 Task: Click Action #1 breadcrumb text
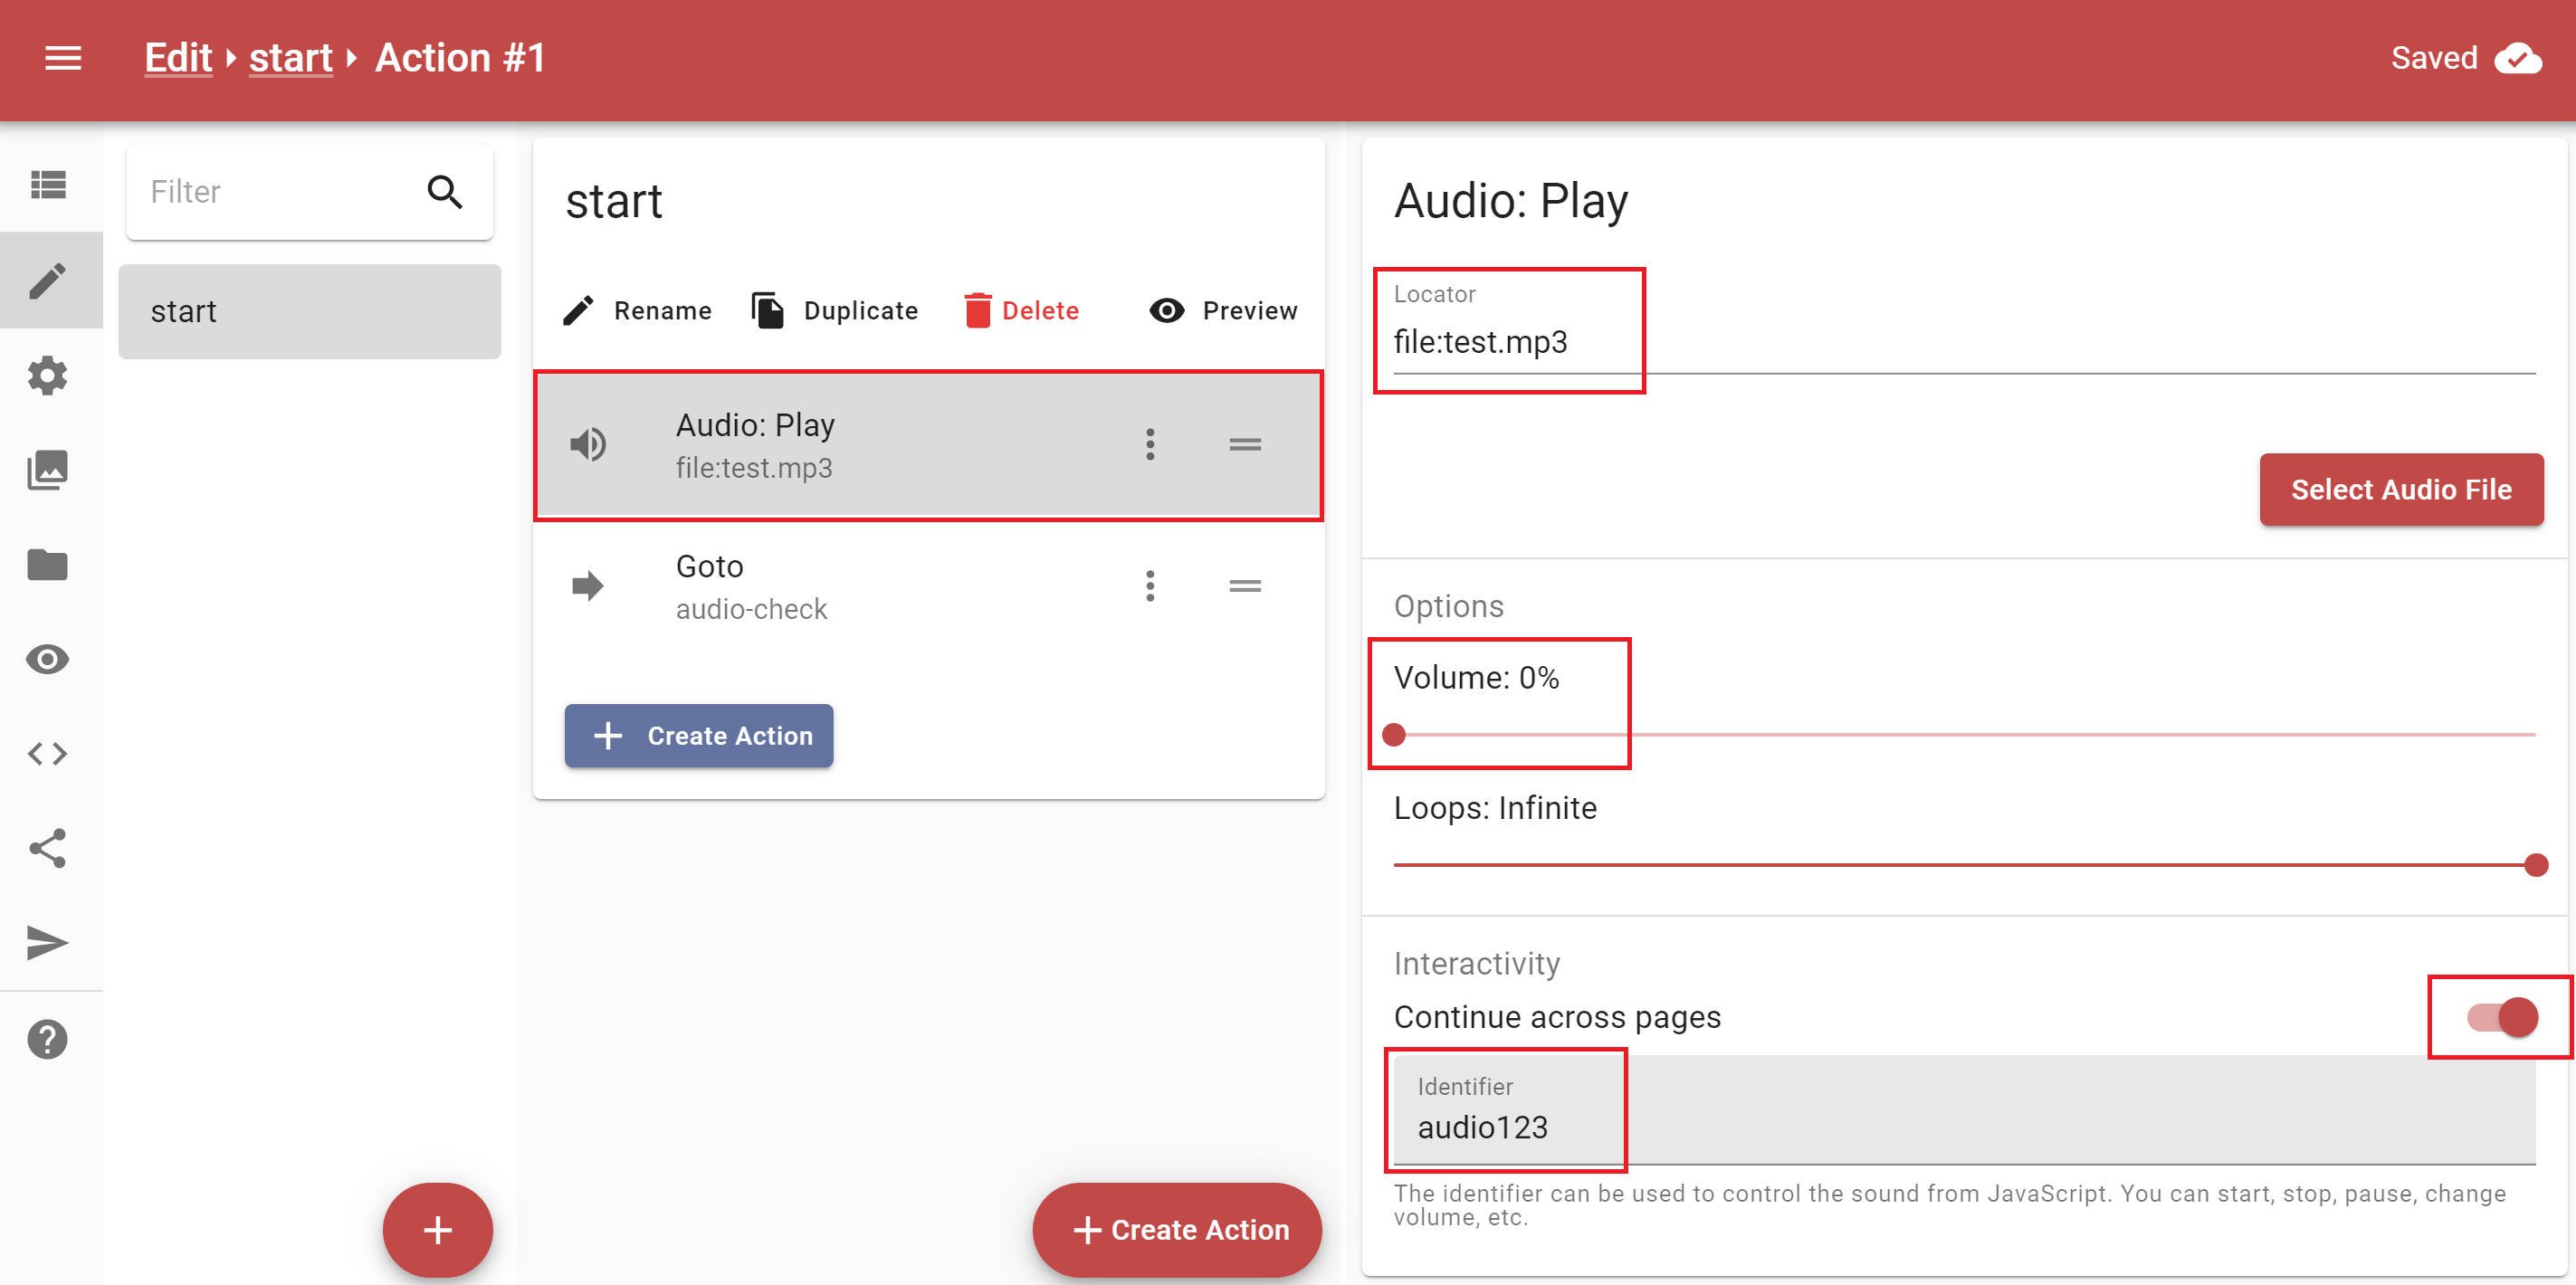pos(460,58)
